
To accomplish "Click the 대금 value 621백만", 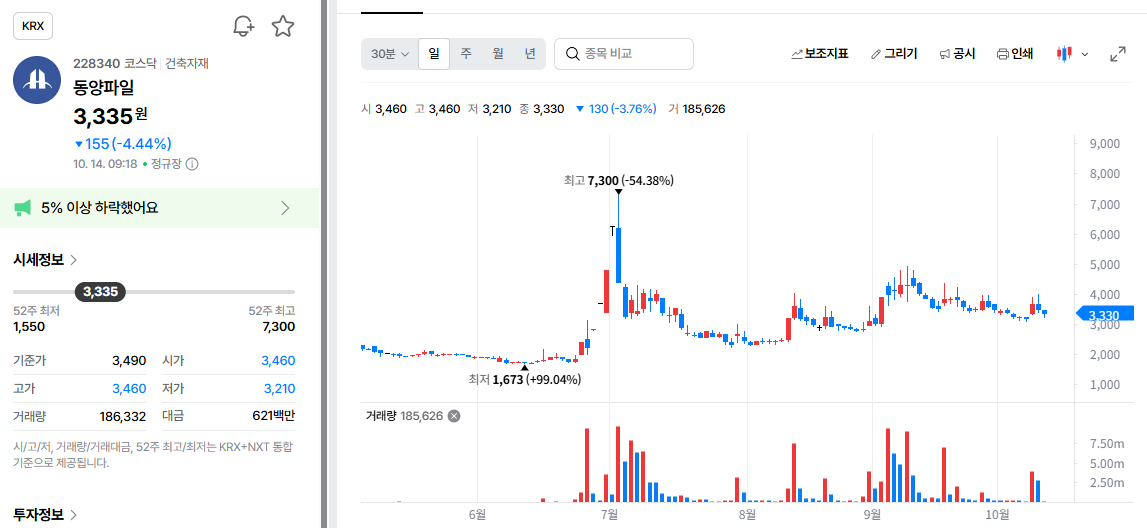I will (x=274, y=417).
